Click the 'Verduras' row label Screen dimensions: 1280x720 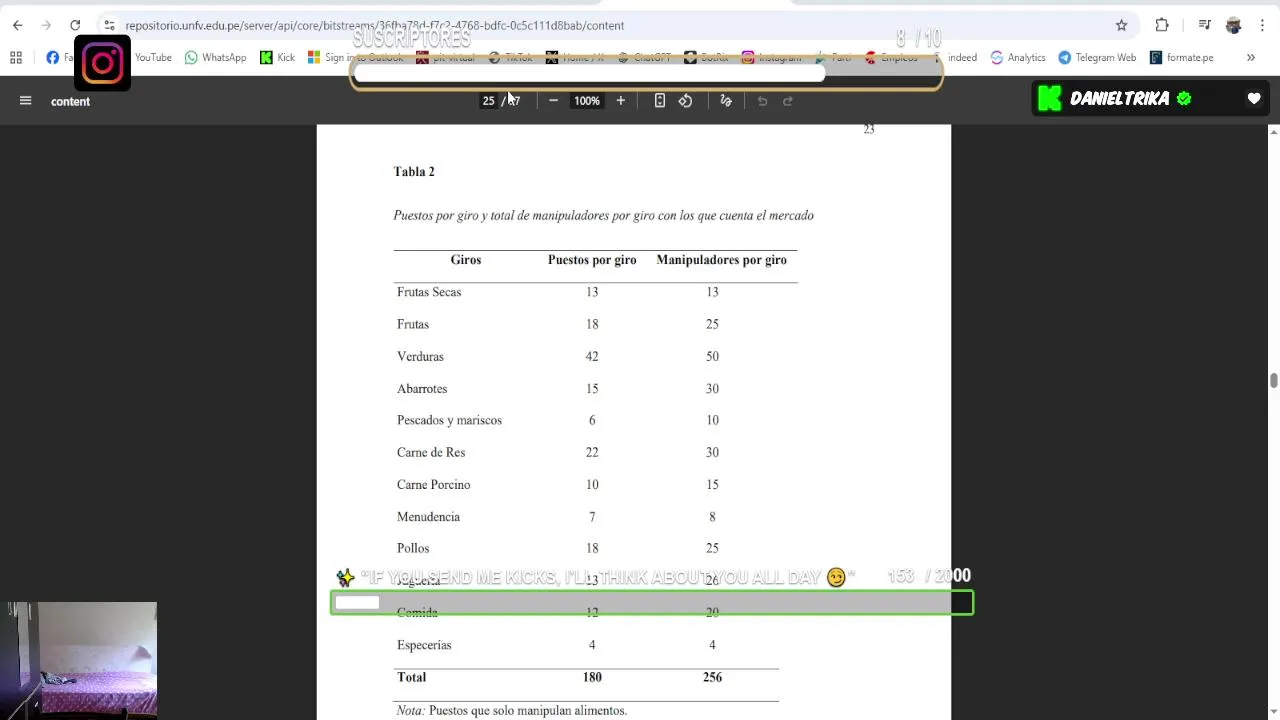pos(420,356)
